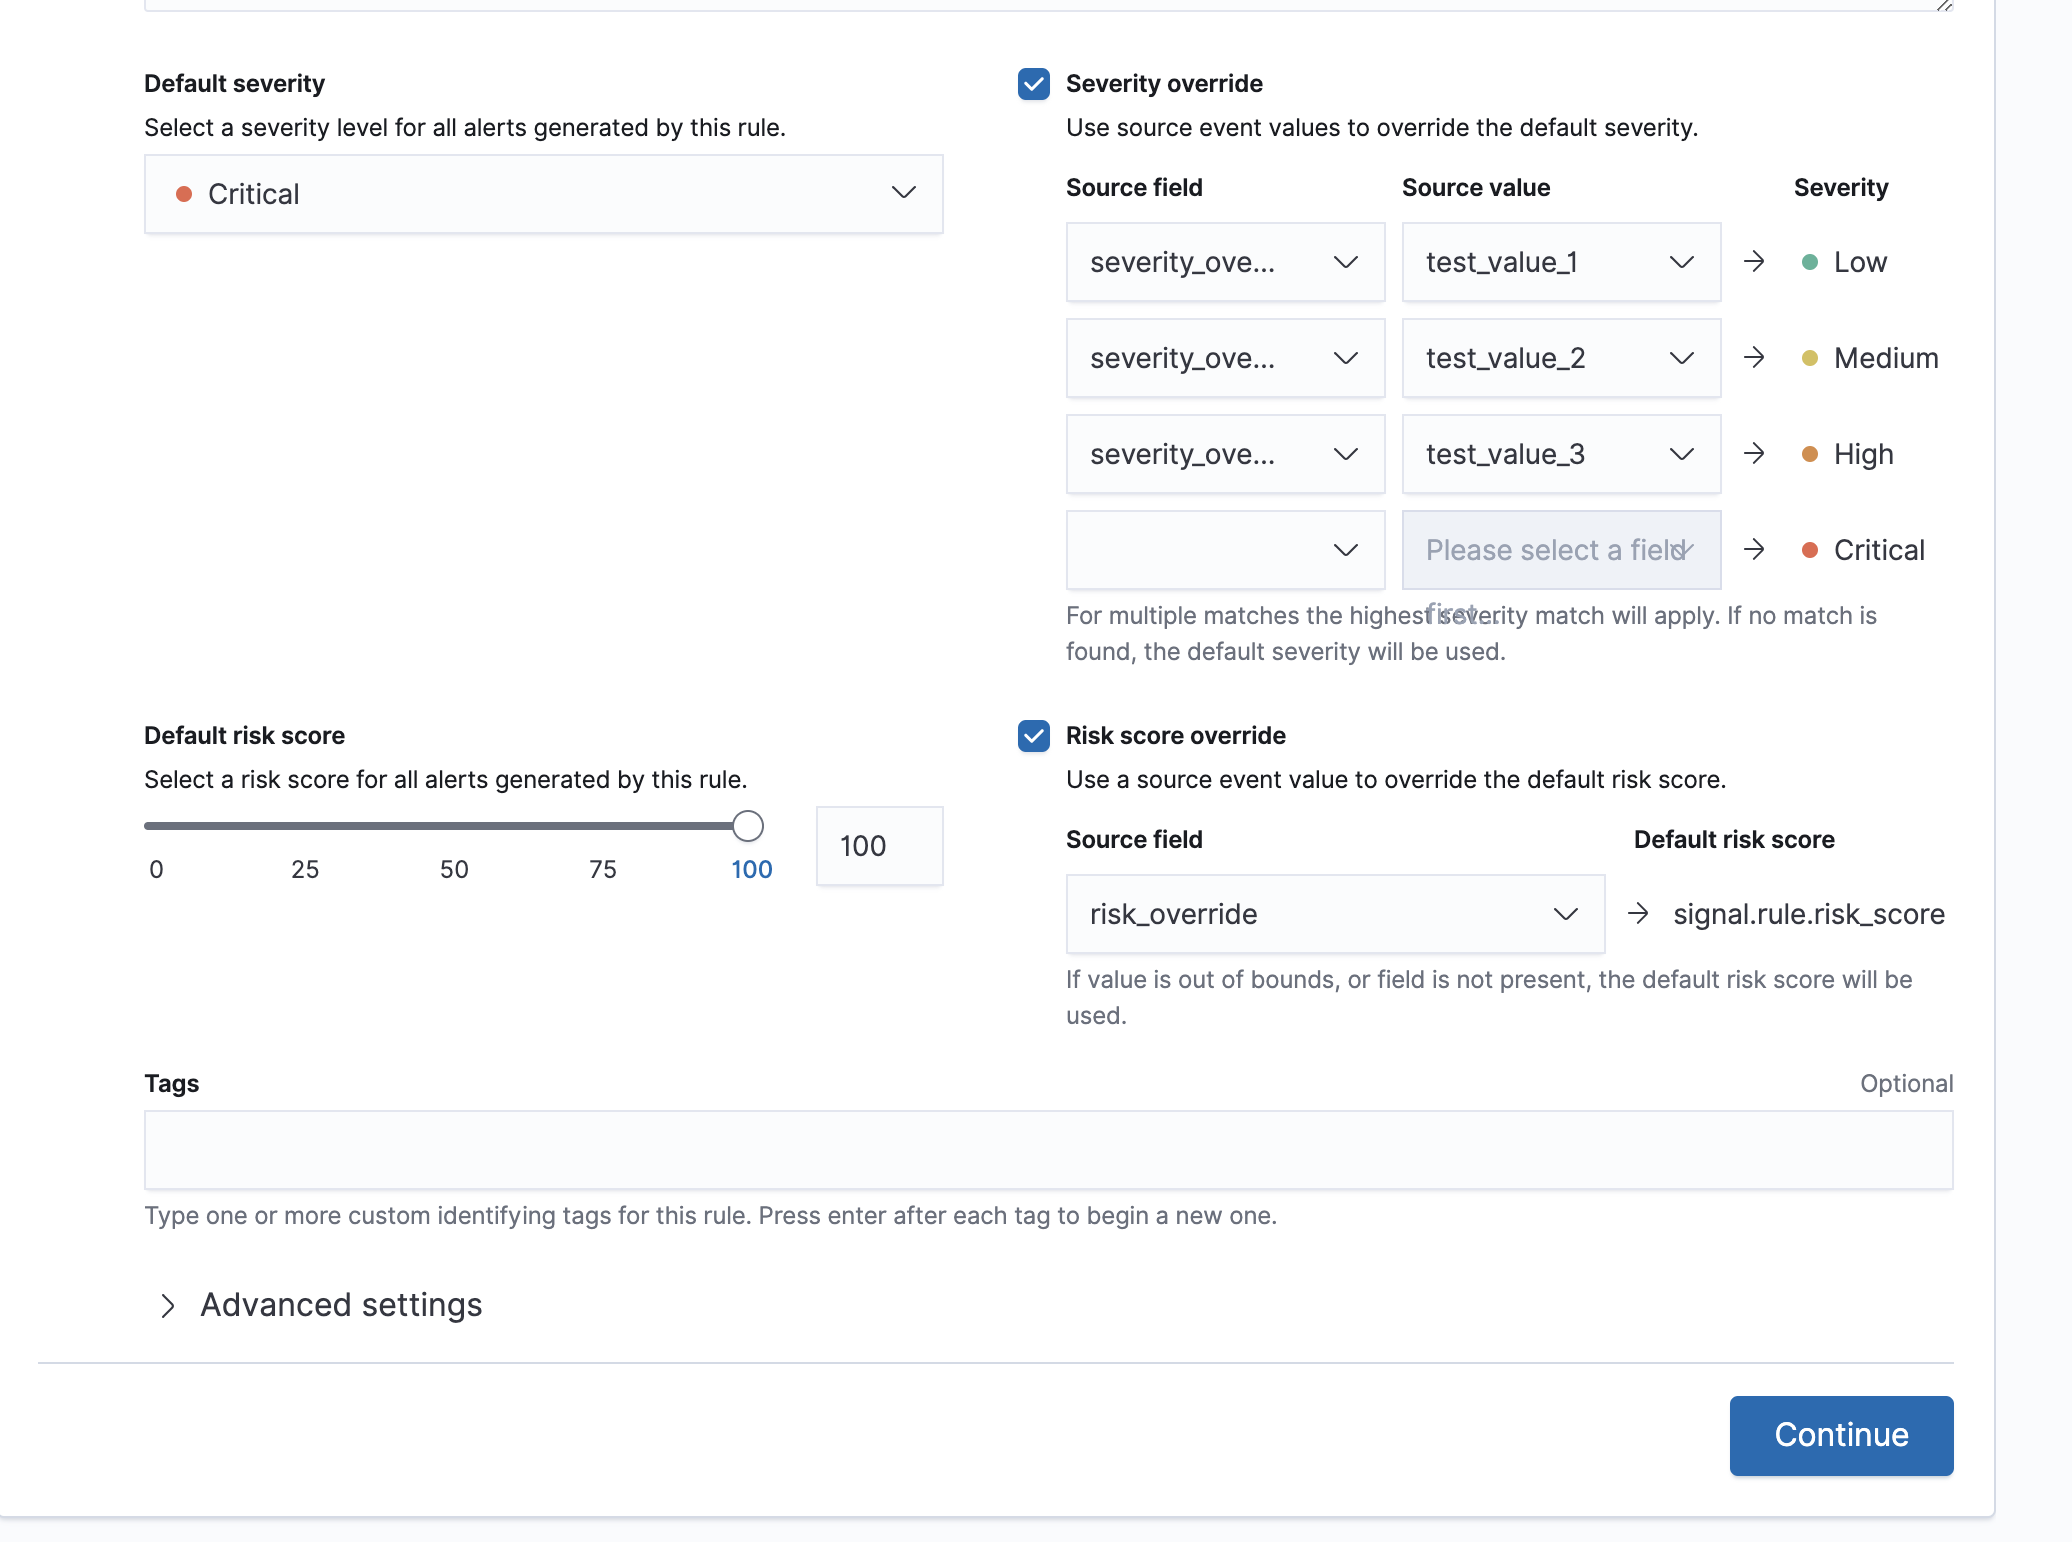Open the test_value_2 source value dropdown
The height and width of the screenshot is (1542, 2072).
tap(1560, 358)
